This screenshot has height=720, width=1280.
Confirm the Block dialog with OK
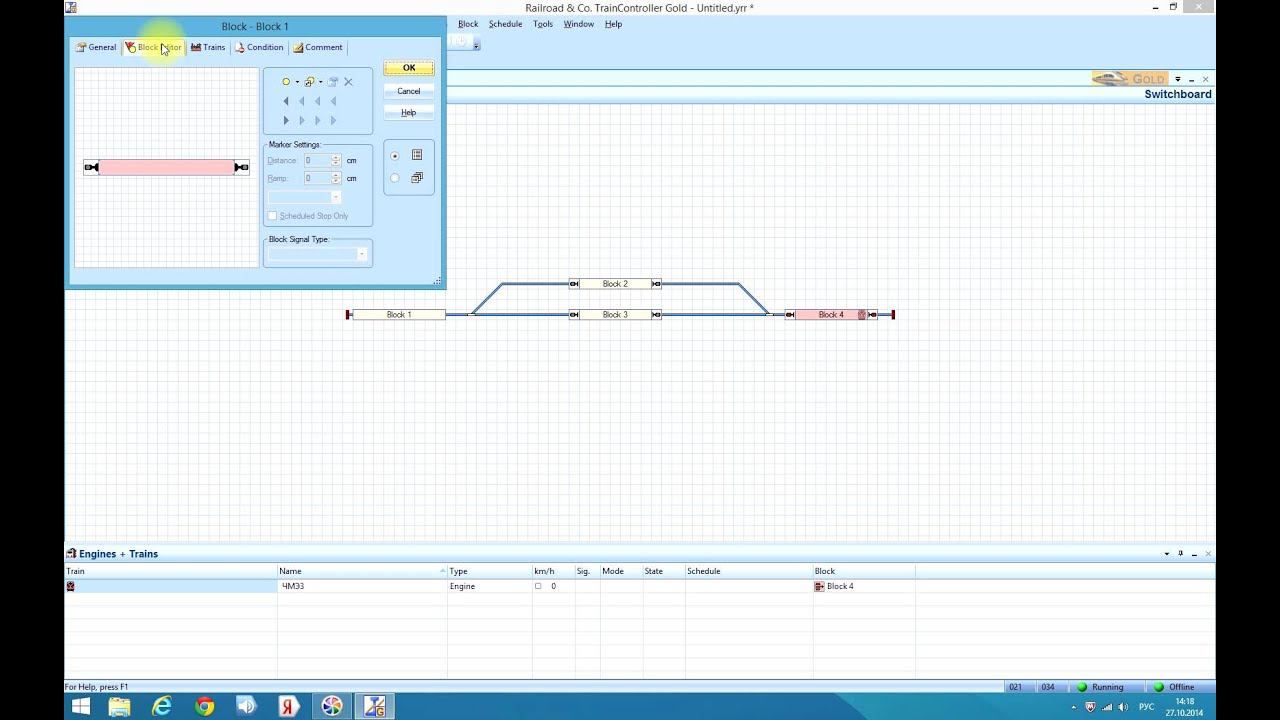click(x=409, y=68)
